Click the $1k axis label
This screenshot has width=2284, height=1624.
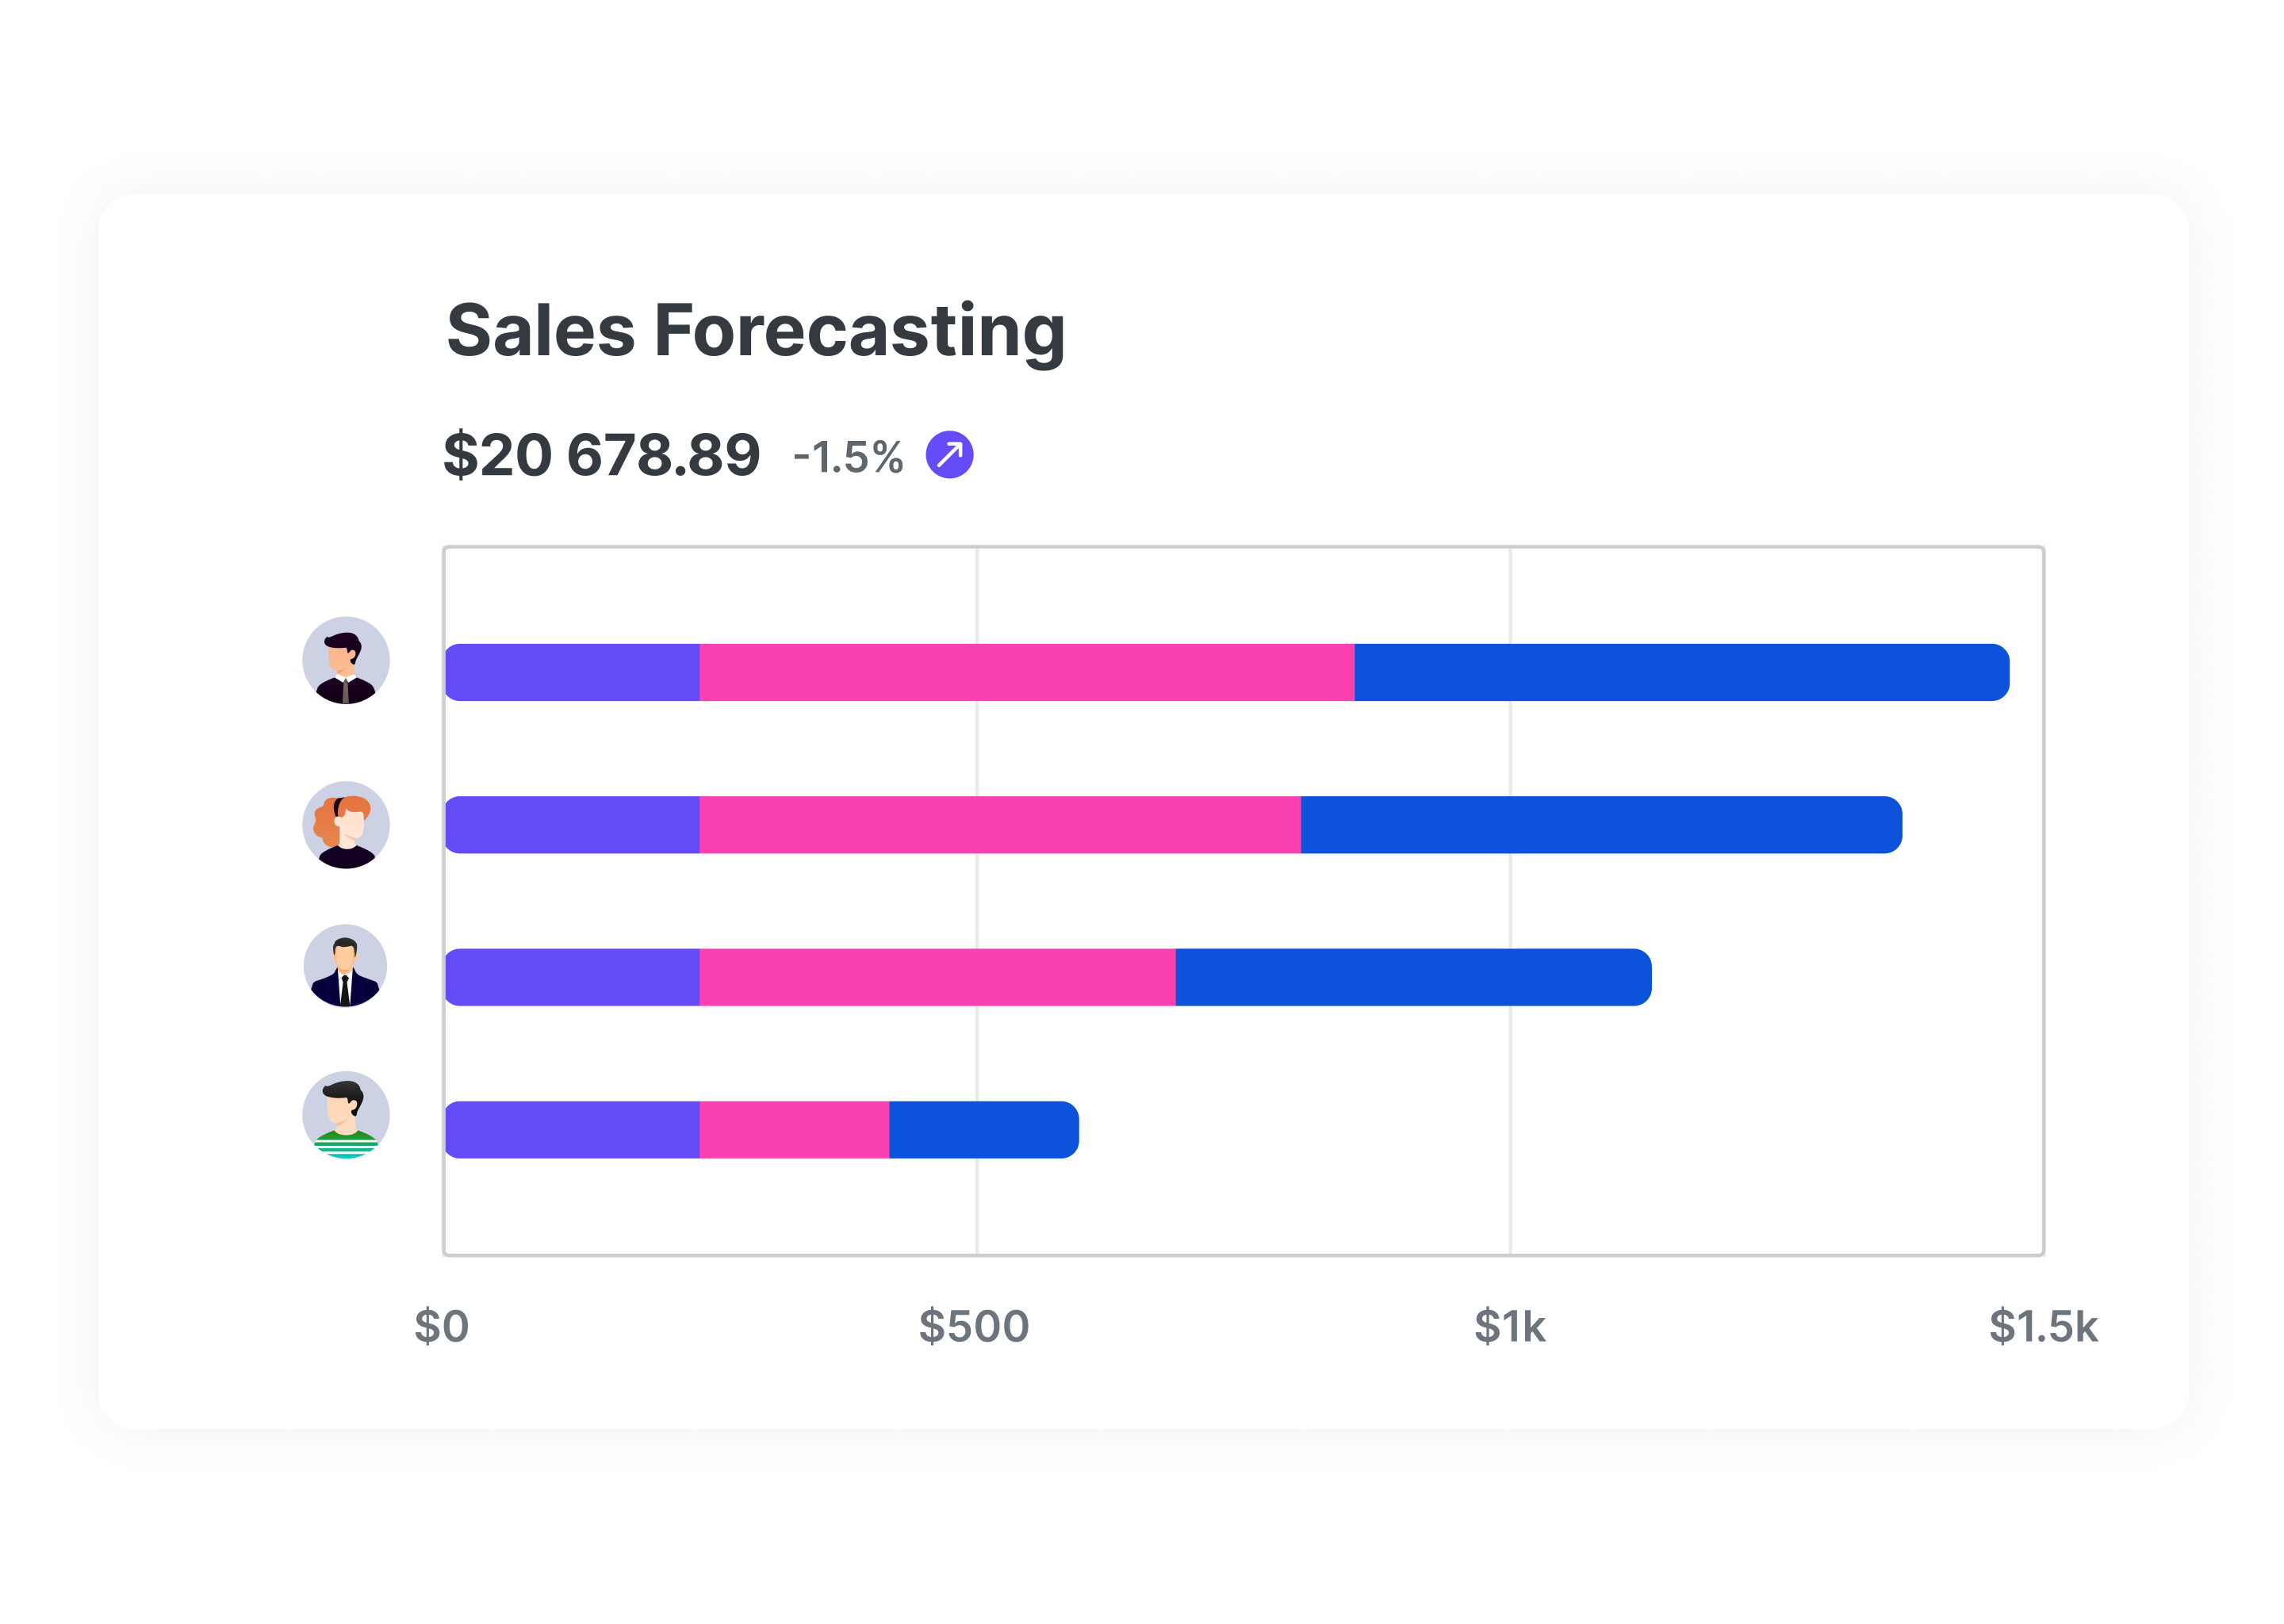tap(1510, 1327)
